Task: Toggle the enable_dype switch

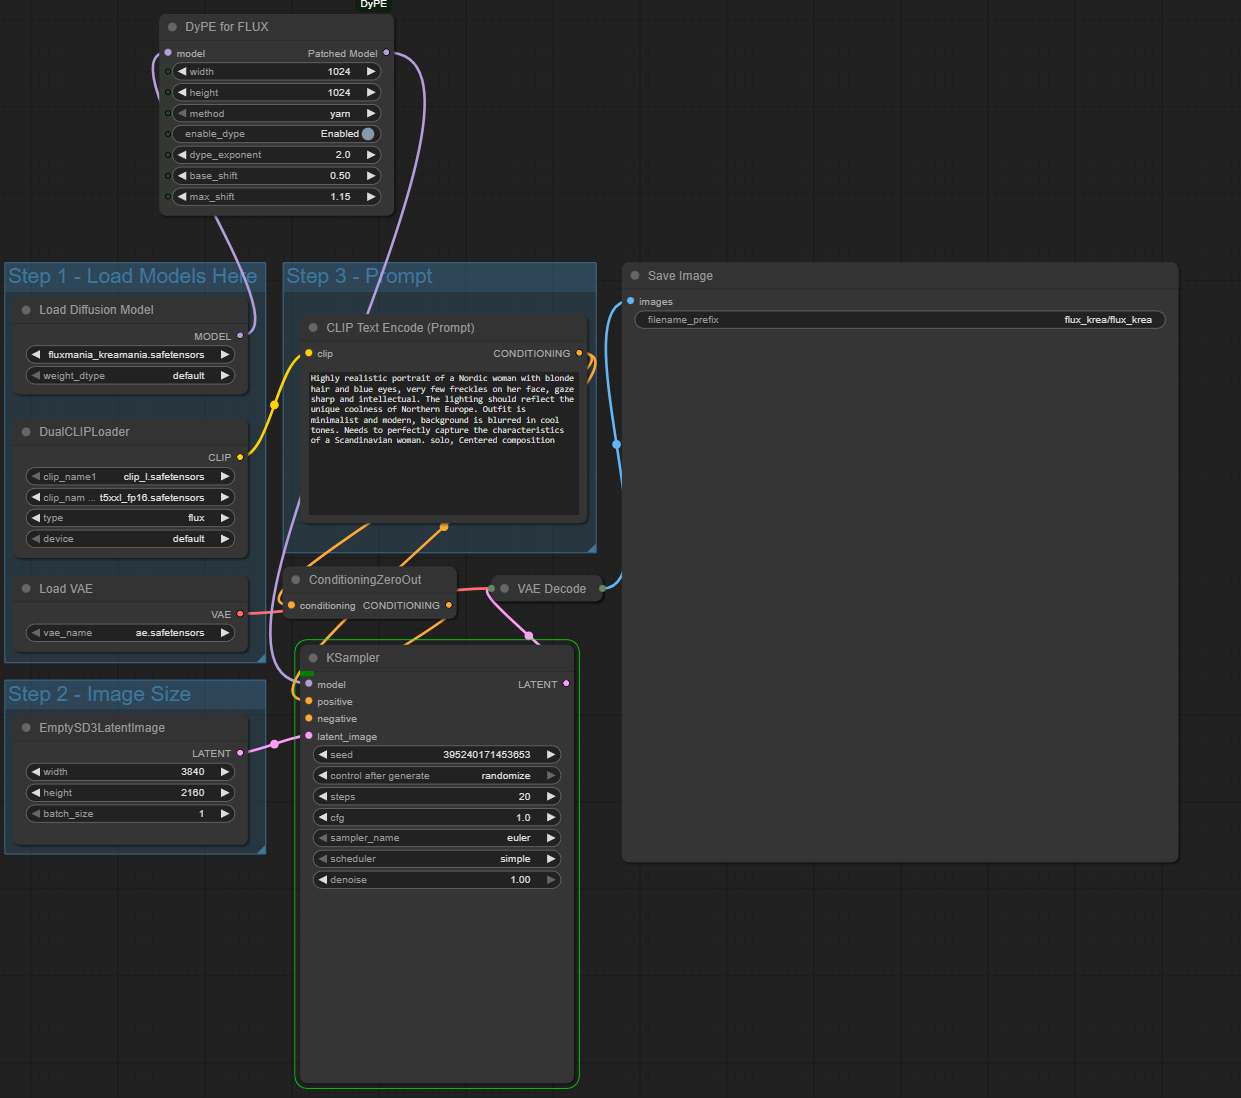Action: [367, 134]
